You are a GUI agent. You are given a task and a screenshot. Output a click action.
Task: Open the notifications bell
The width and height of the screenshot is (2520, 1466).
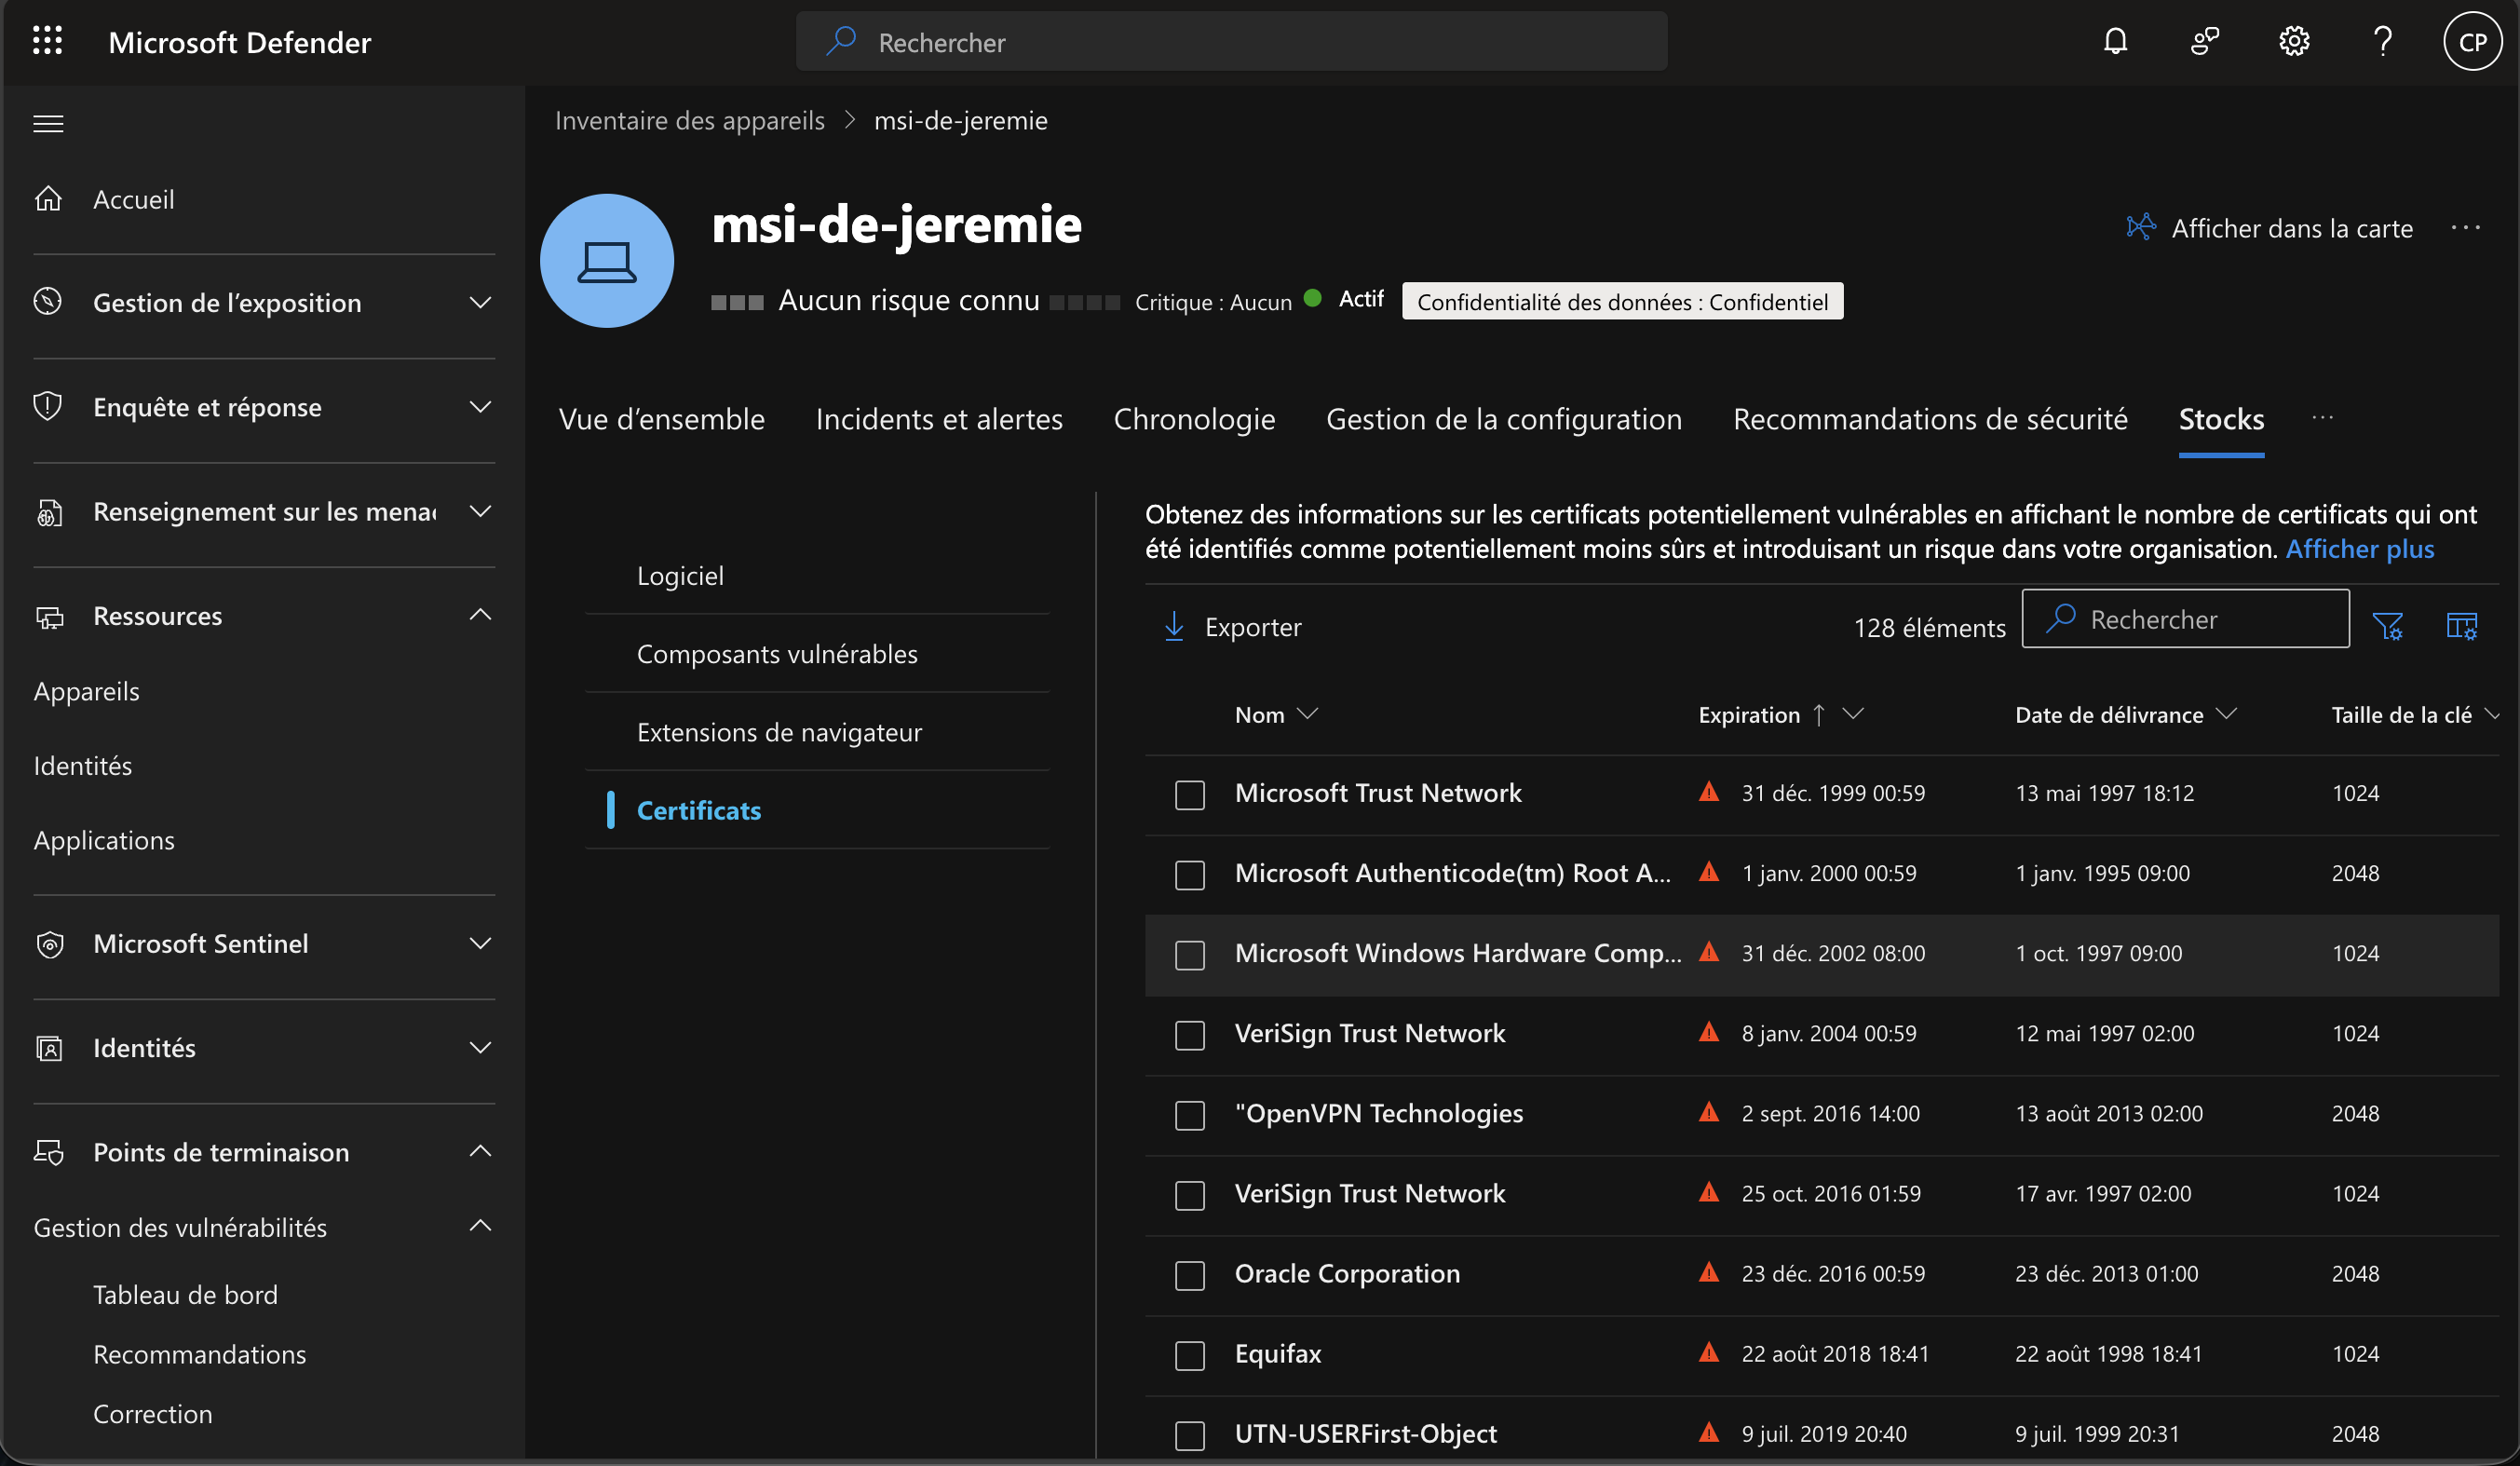click(2115, 41)
